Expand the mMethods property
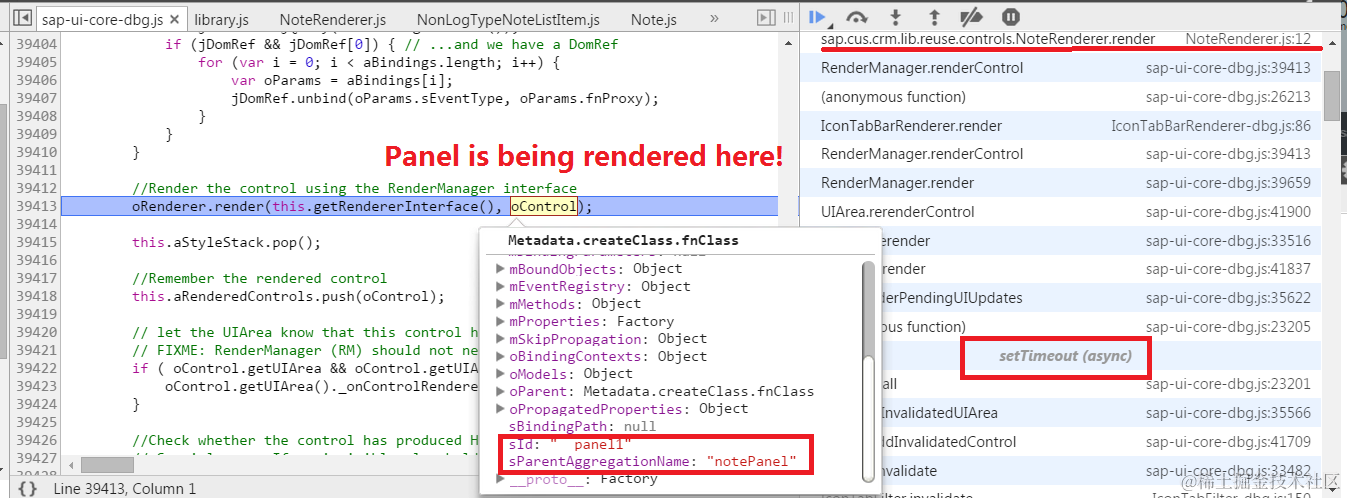Screen dimensions: 1347x498 click(x=501, y=304)
